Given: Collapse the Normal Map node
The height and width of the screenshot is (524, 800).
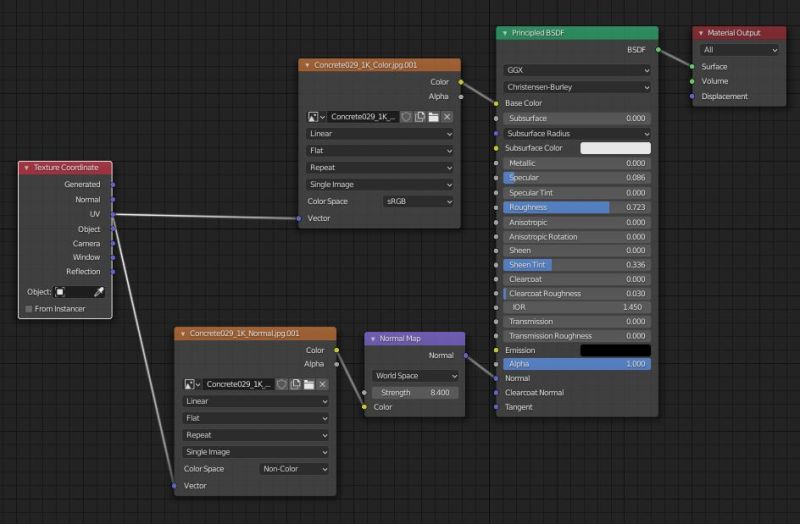Looking at the screenshot, I should (373, 339).
